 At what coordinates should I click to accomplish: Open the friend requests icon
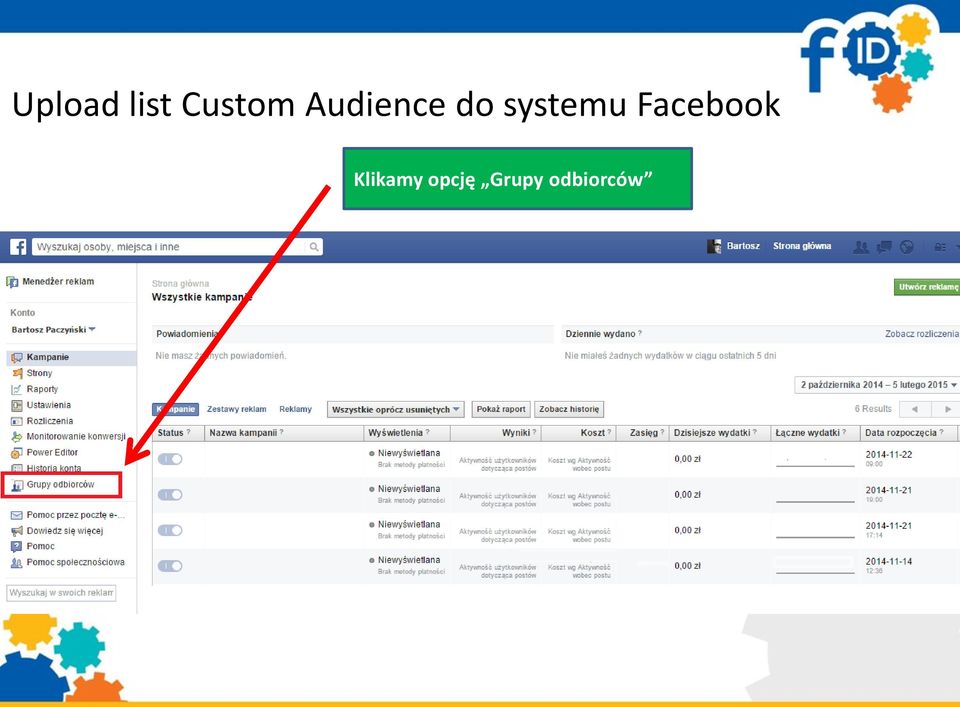click(x=861, y=247)
